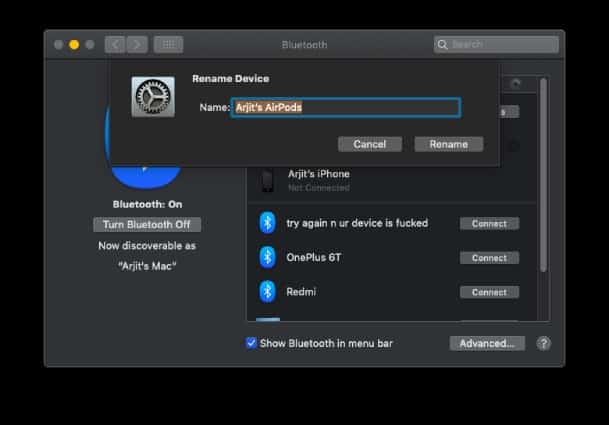Select the Arjit's iPhone row text
609x425 pixels.
point(319,174)
